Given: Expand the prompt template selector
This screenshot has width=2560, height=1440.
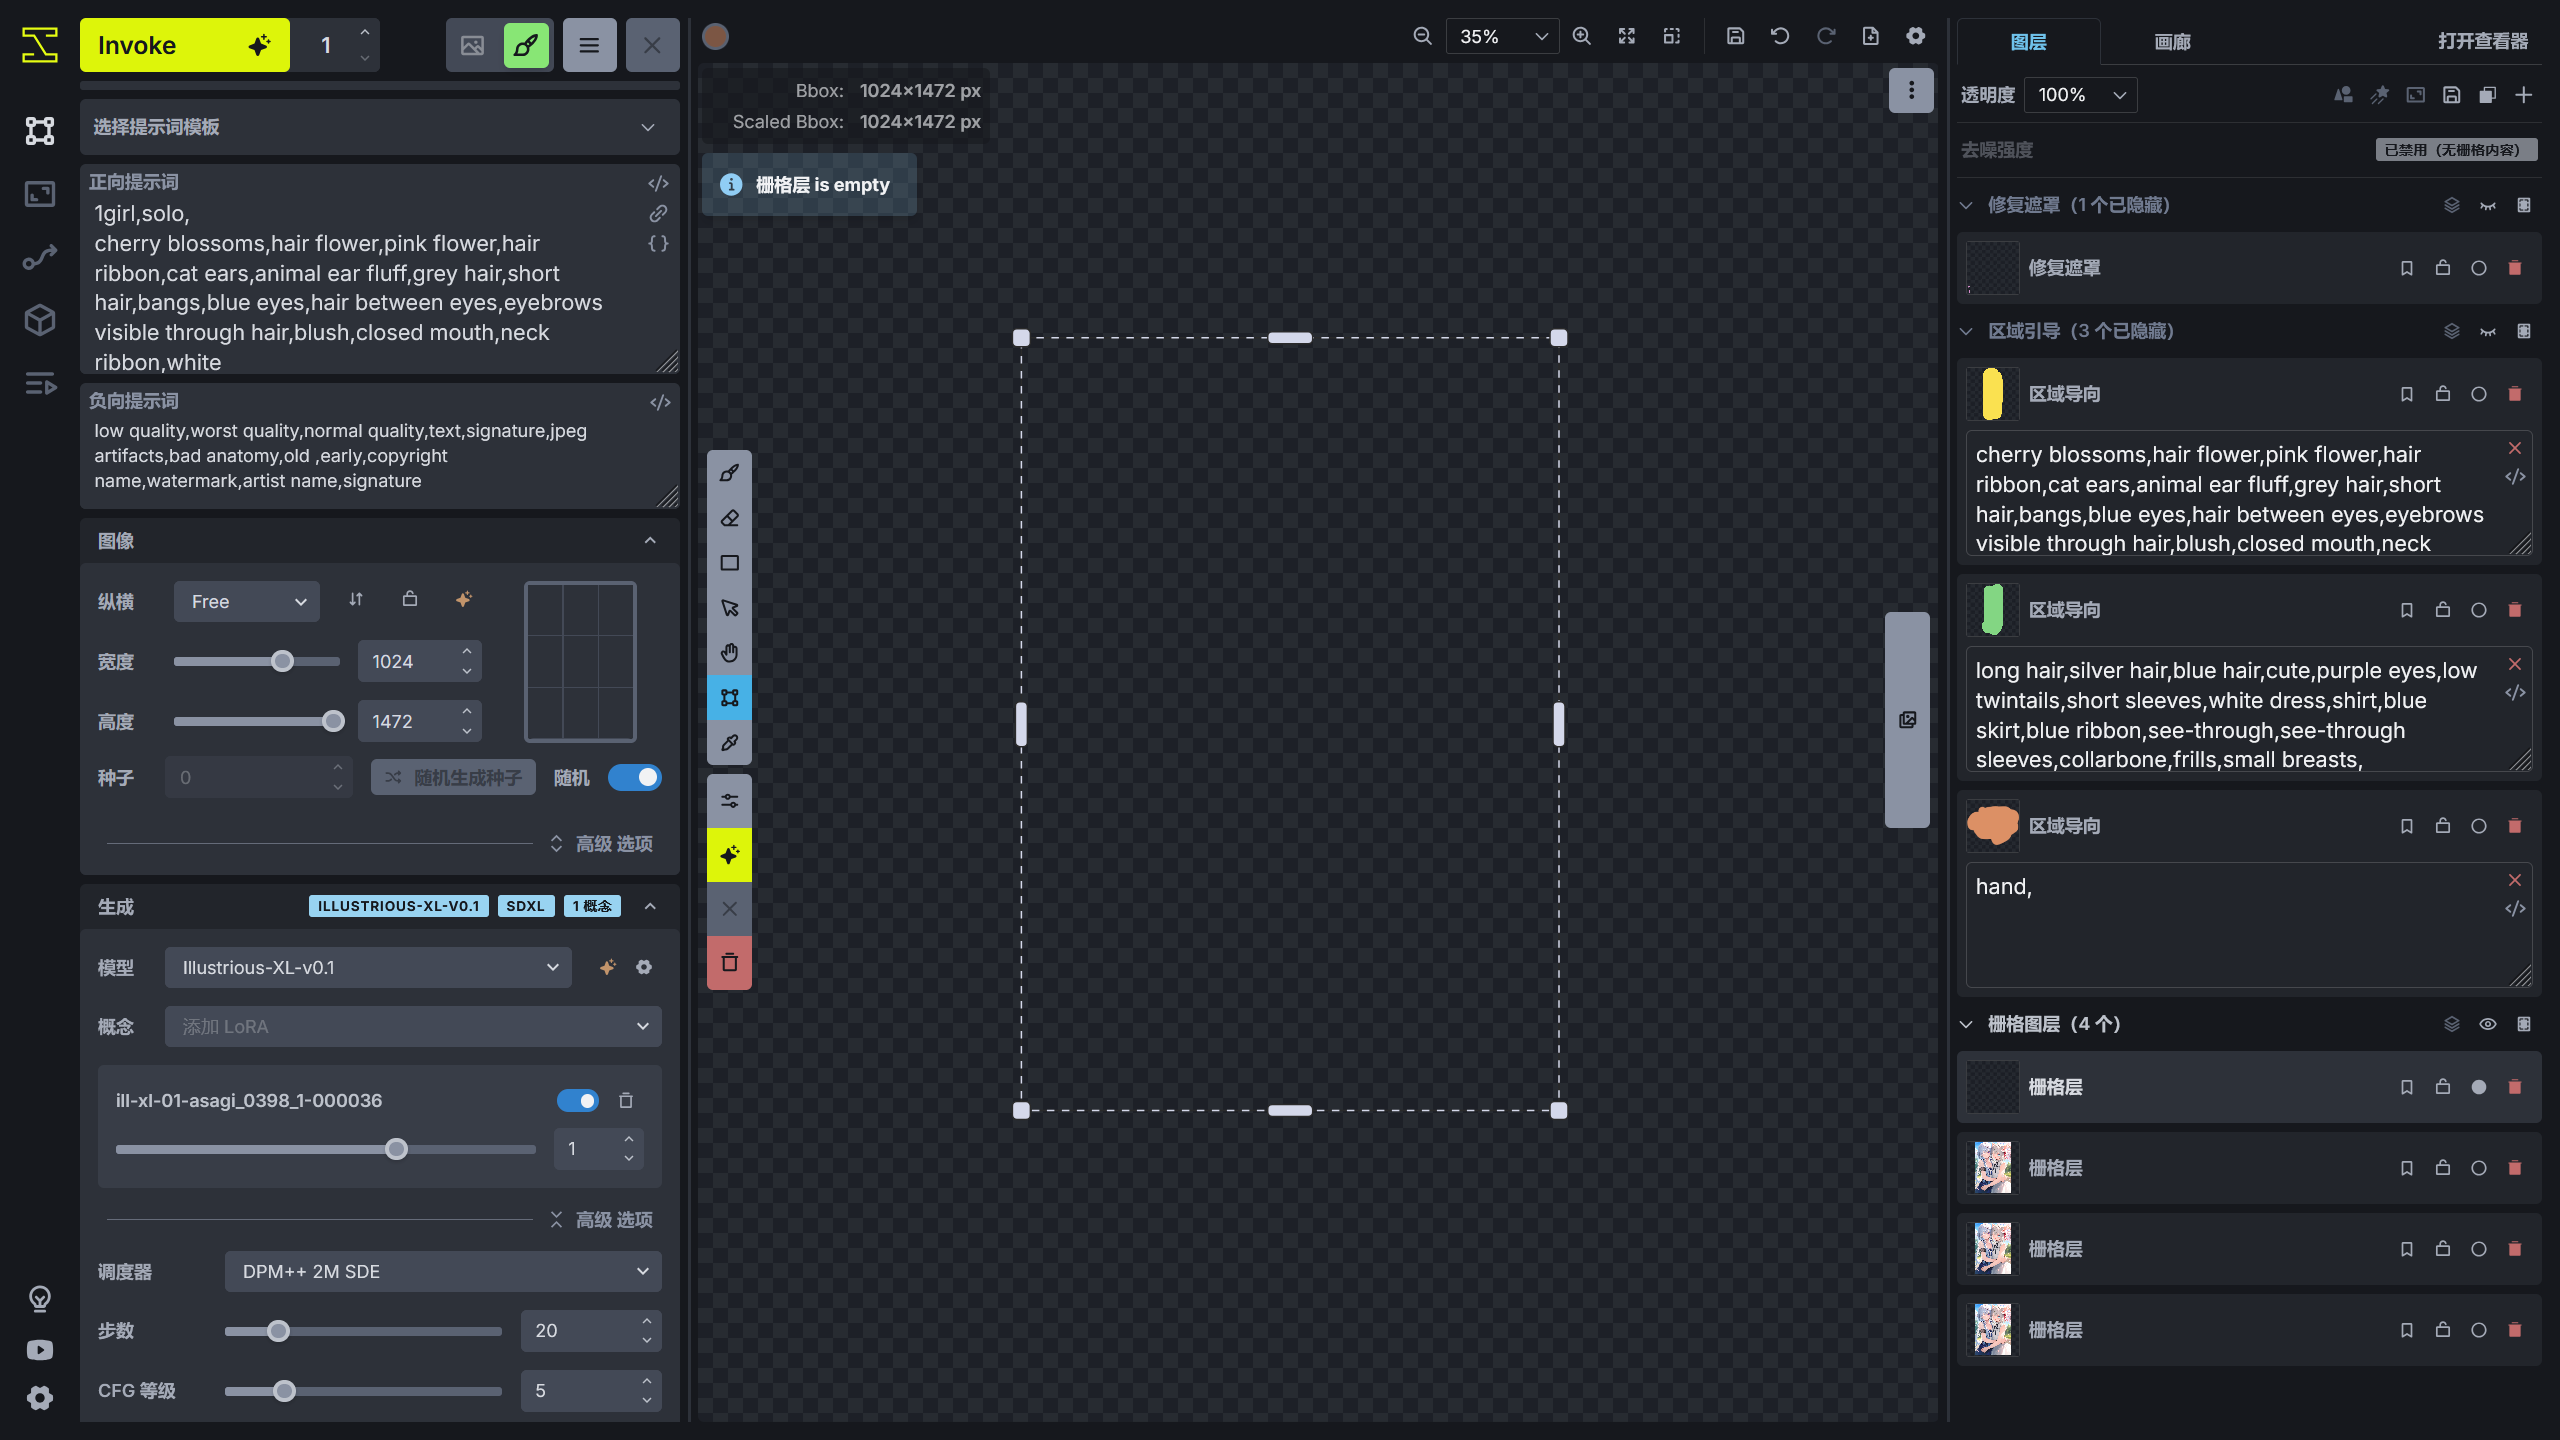Looking at the screenshot, I should [380, 127].
